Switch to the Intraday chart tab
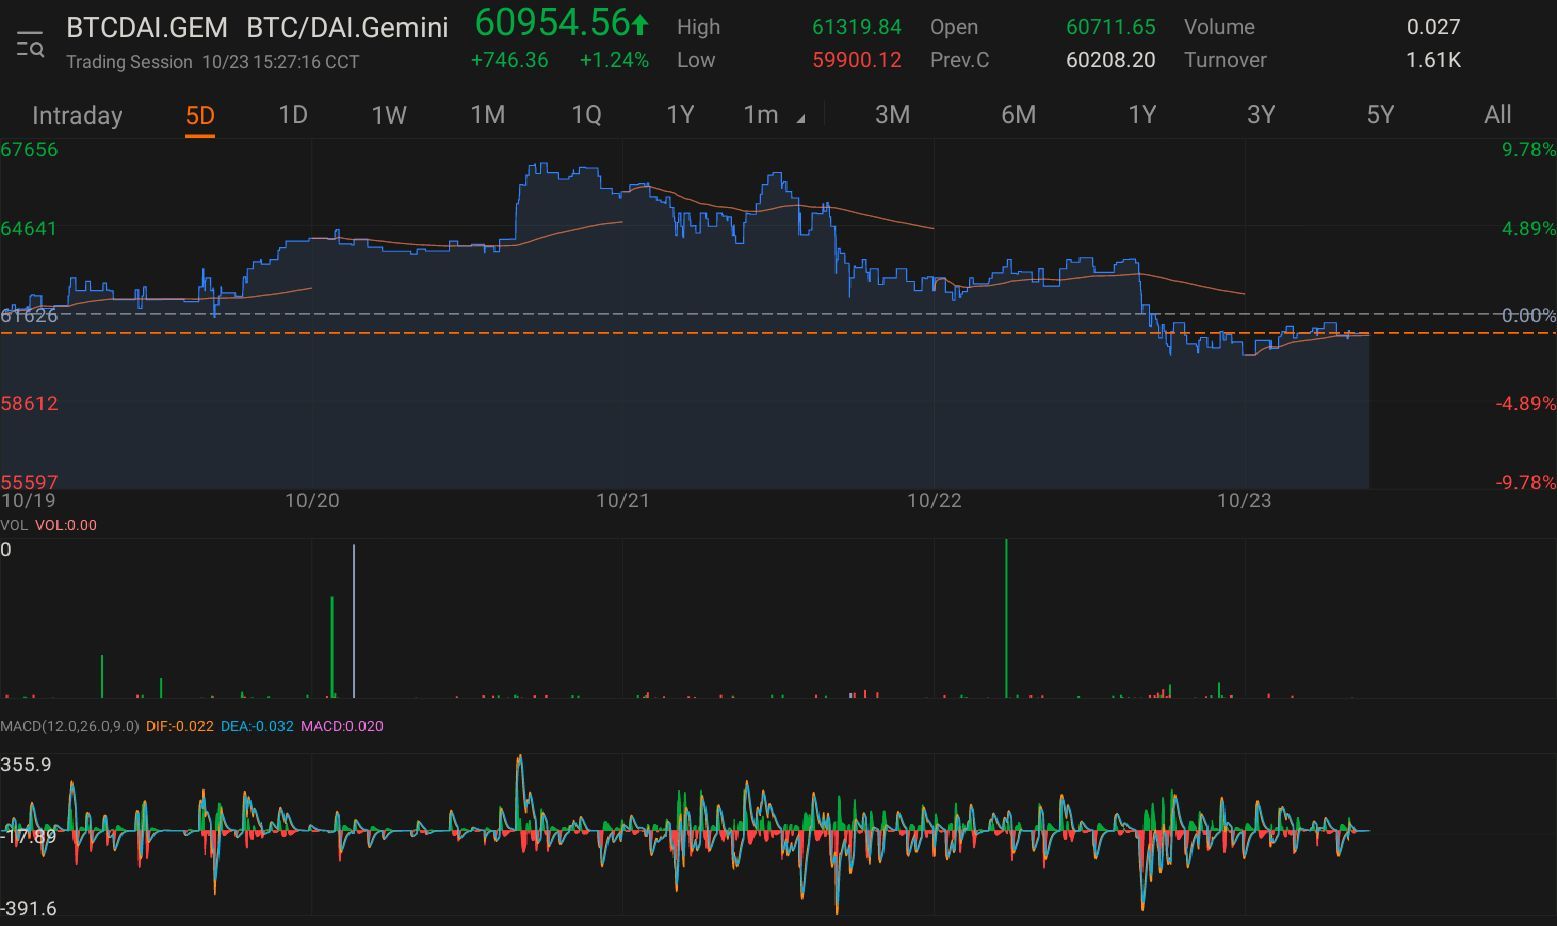The width and height of the screenshot is (1557, 926). click(x=77, y=115)
